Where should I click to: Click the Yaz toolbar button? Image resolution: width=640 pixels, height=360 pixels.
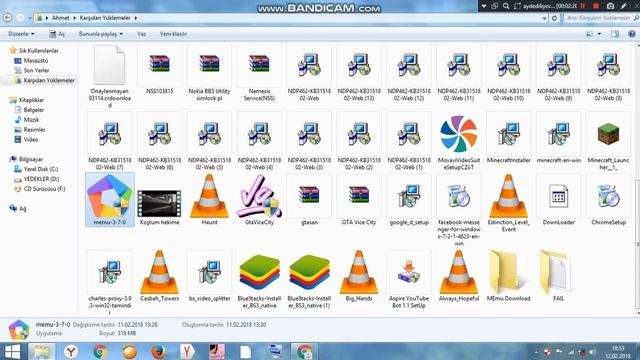[x=142, y=34]
